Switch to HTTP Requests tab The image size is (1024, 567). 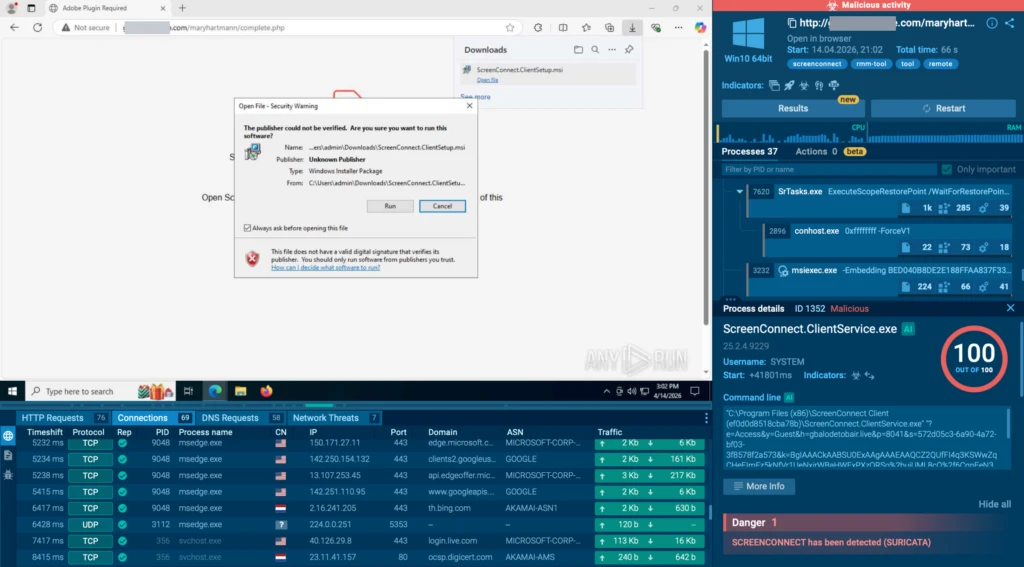[x=63, y=418]
